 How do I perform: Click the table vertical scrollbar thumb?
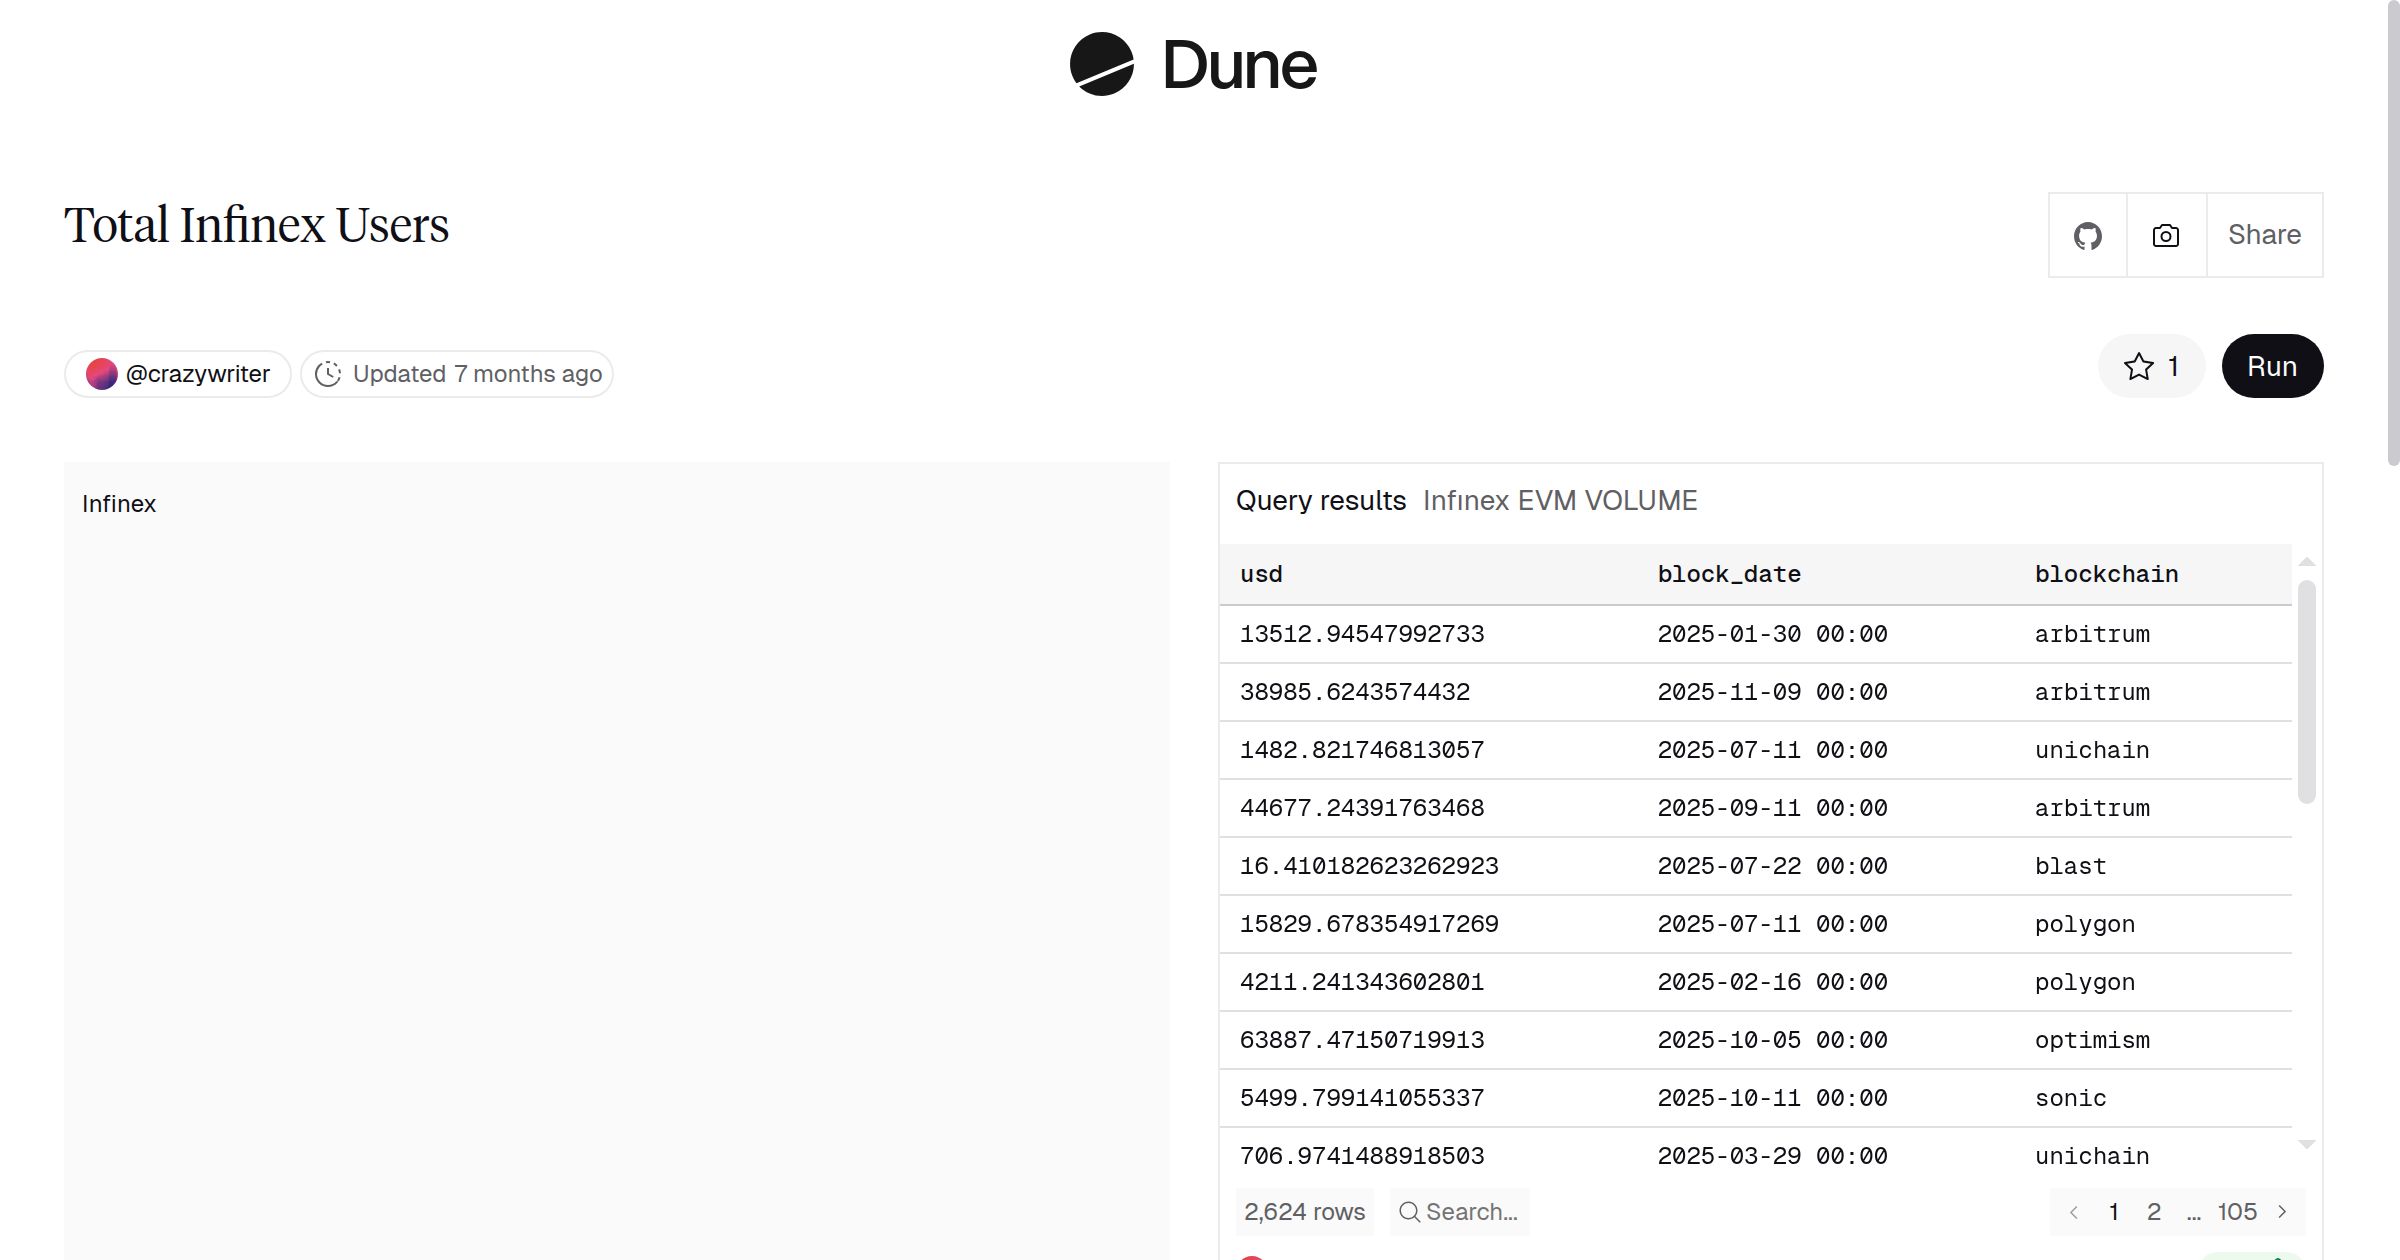[2307, 690]
